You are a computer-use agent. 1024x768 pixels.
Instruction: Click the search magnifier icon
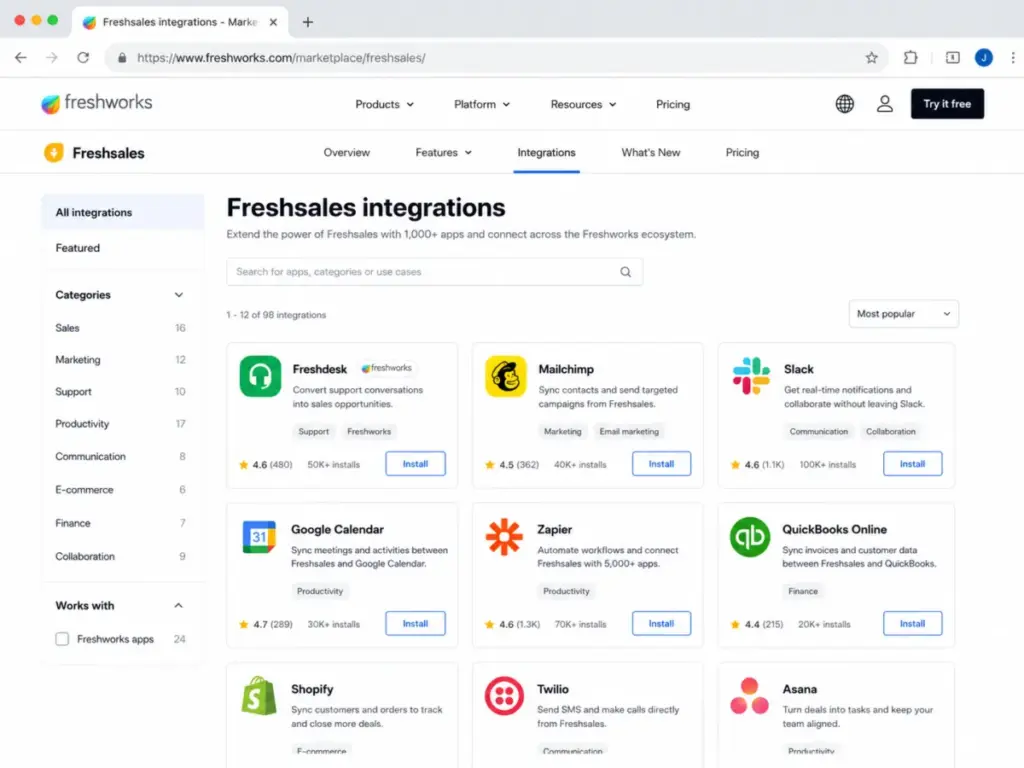pos(625,272)
